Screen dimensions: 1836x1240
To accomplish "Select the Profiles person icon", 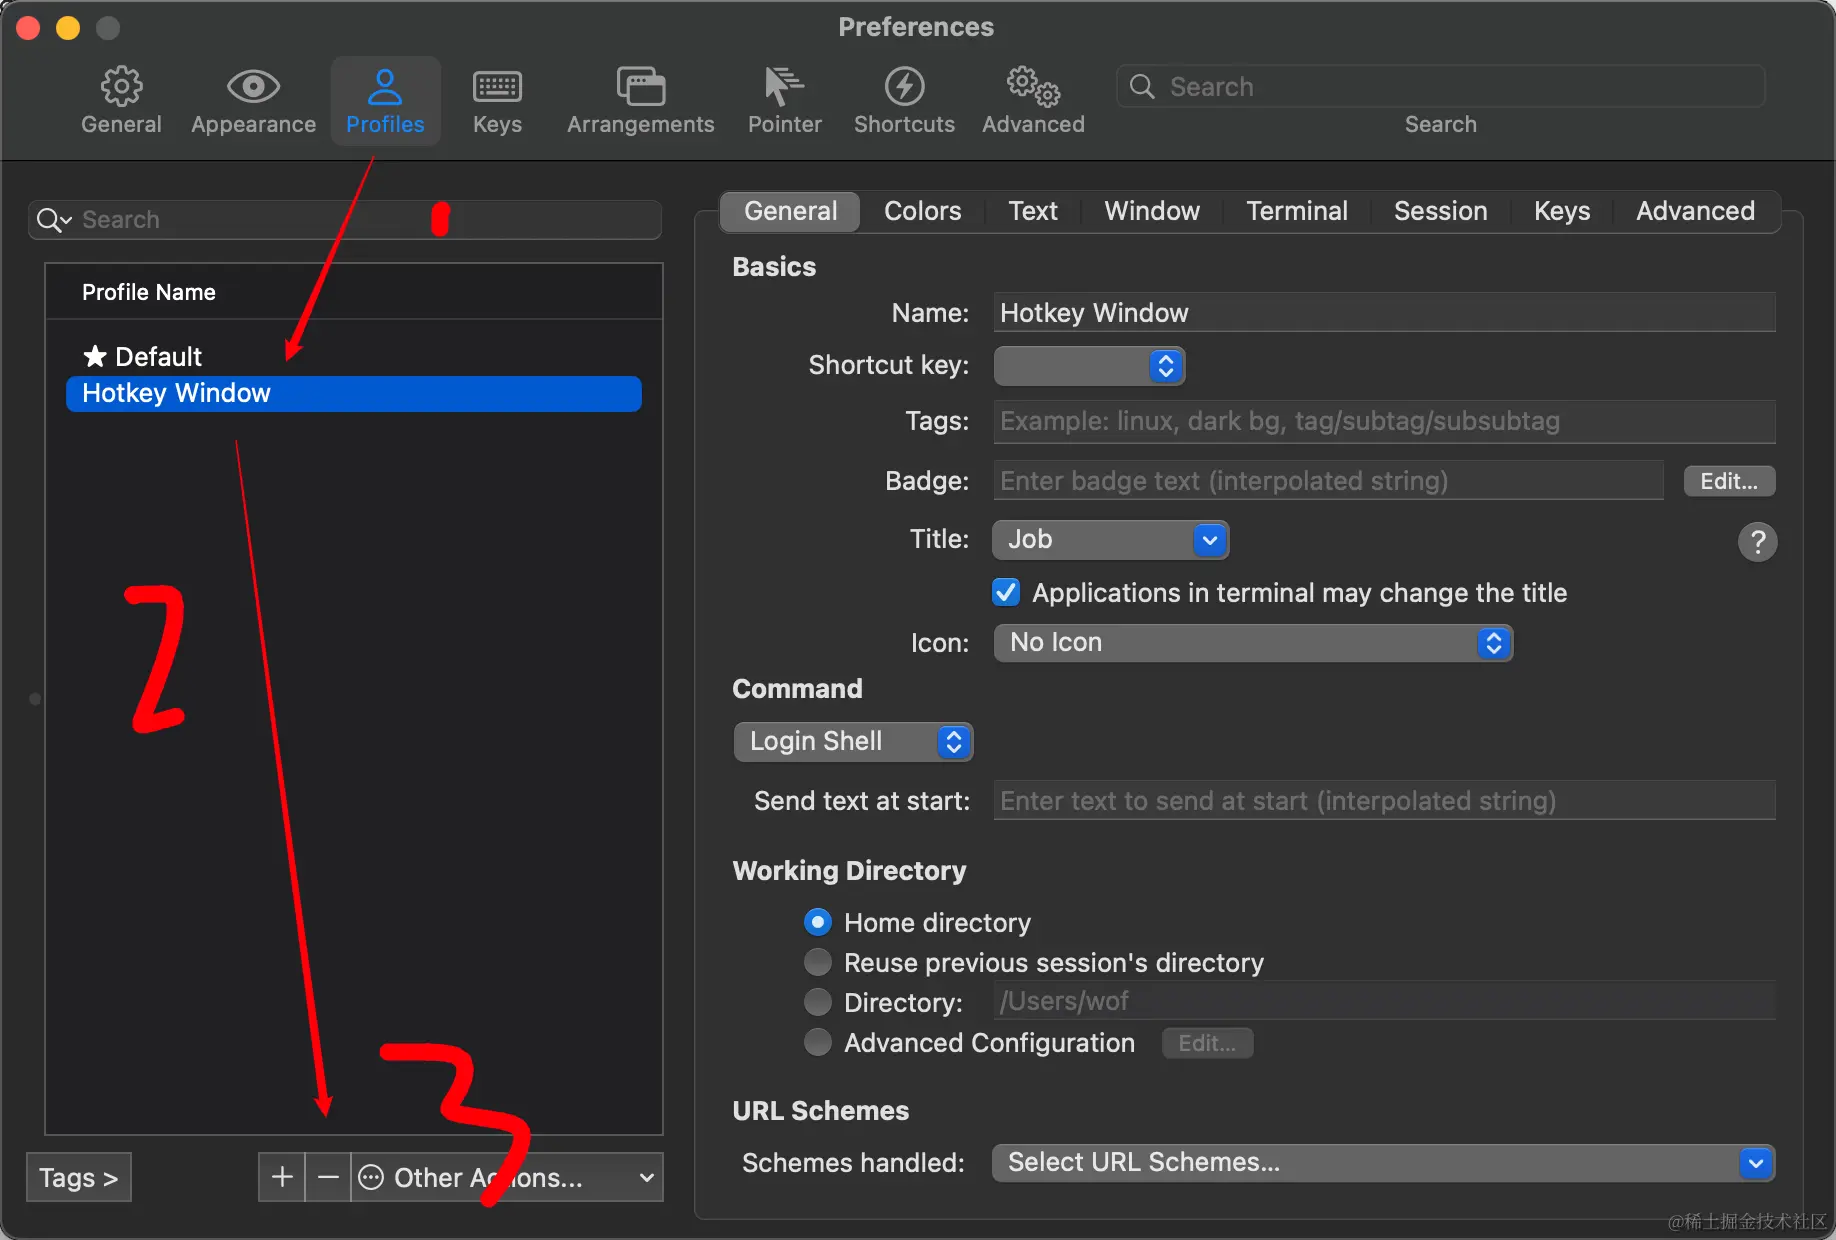I will [385, 87].
